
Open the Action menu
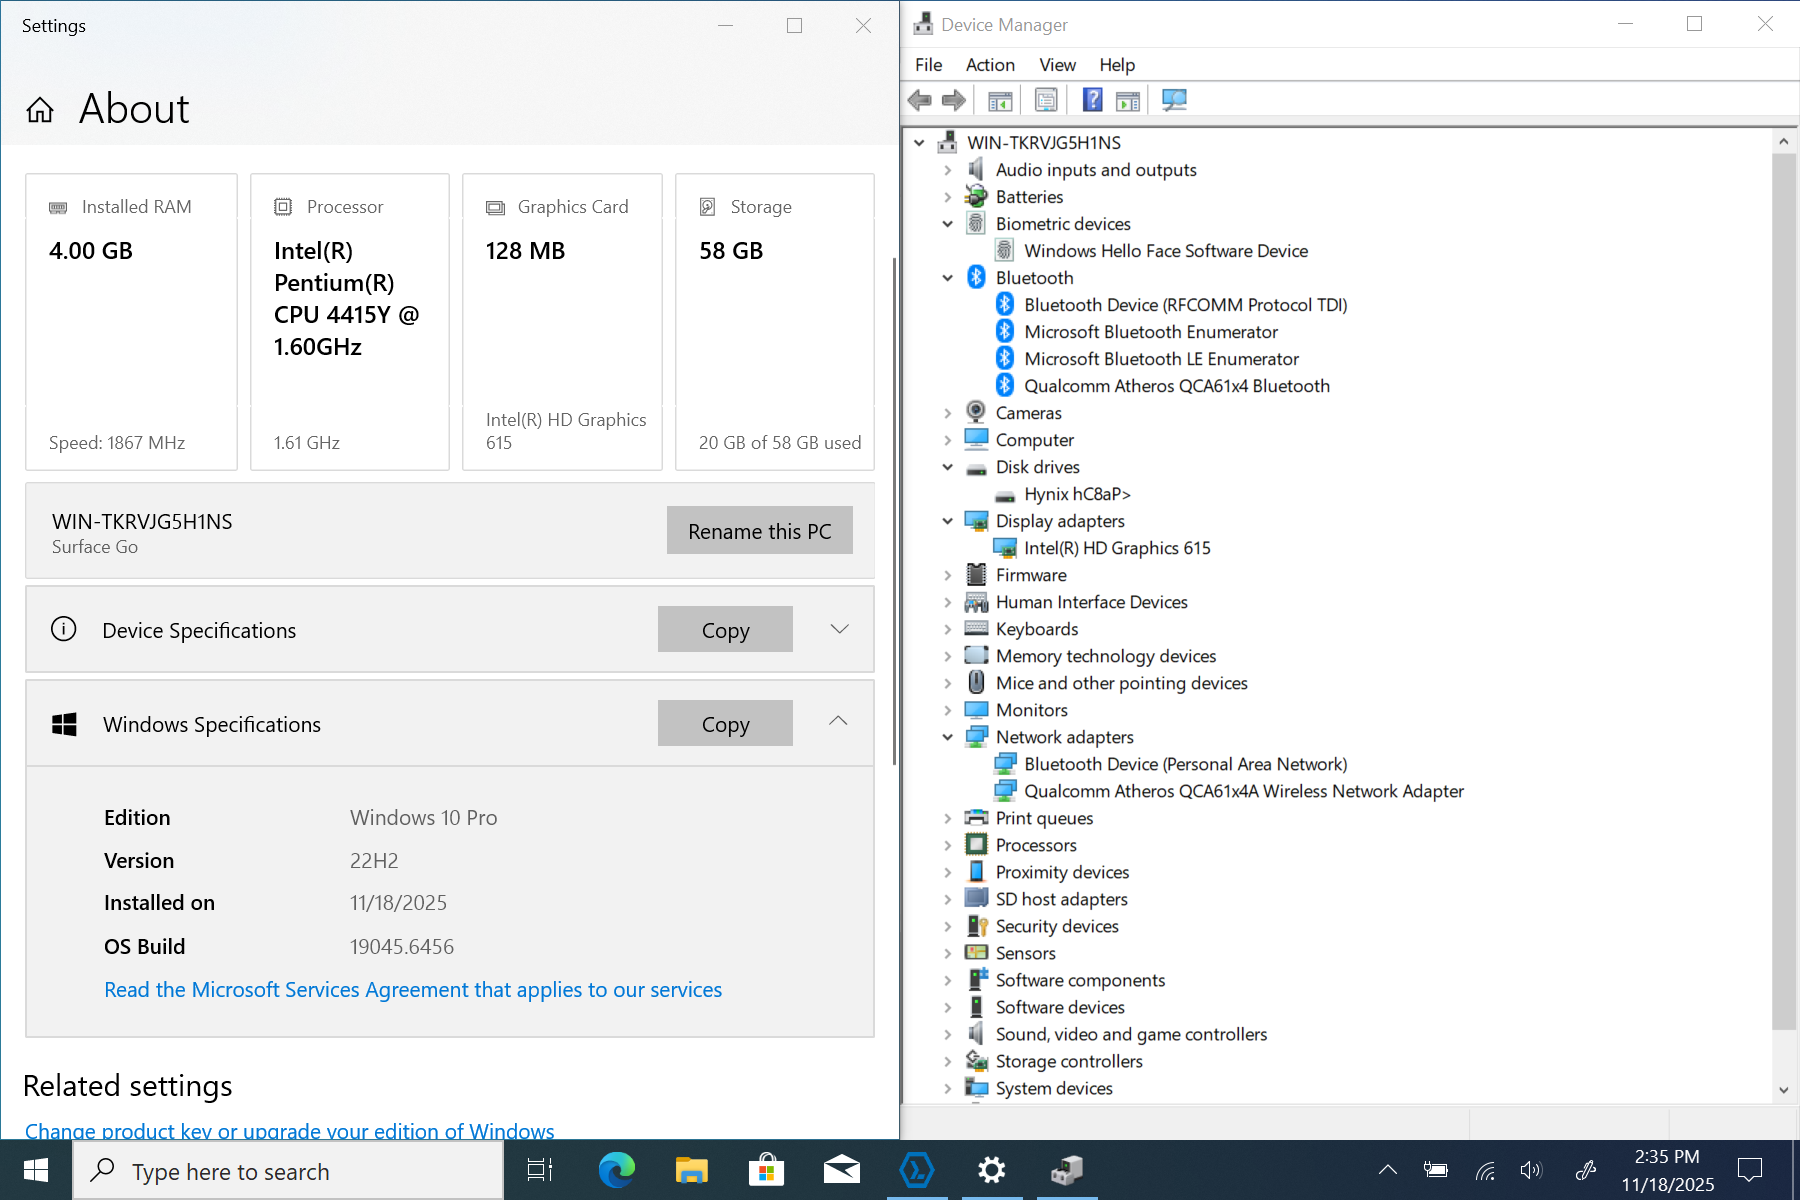click(989, 65)
